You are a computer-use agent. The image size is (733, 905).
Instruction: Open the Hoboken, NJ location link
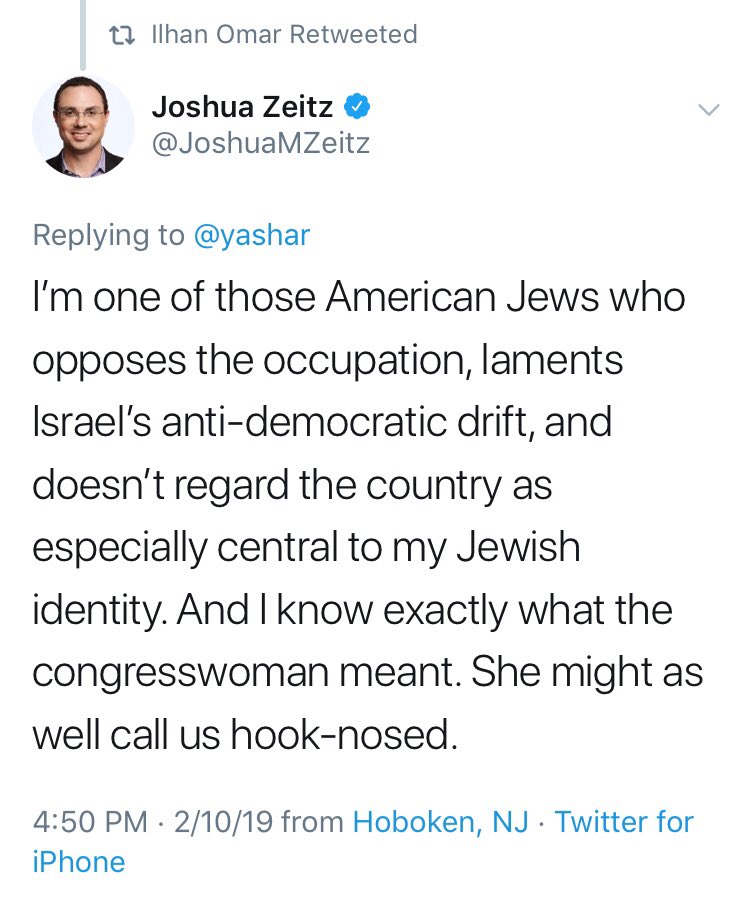coord(440,821)
